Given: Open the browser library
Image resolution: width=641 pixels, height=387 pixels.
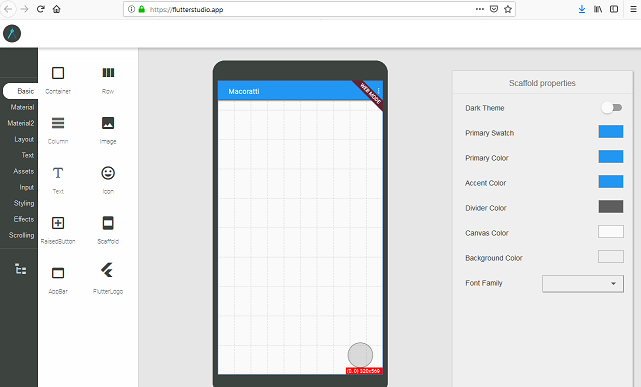Looking at the screenshot, I should click(598, 9).
